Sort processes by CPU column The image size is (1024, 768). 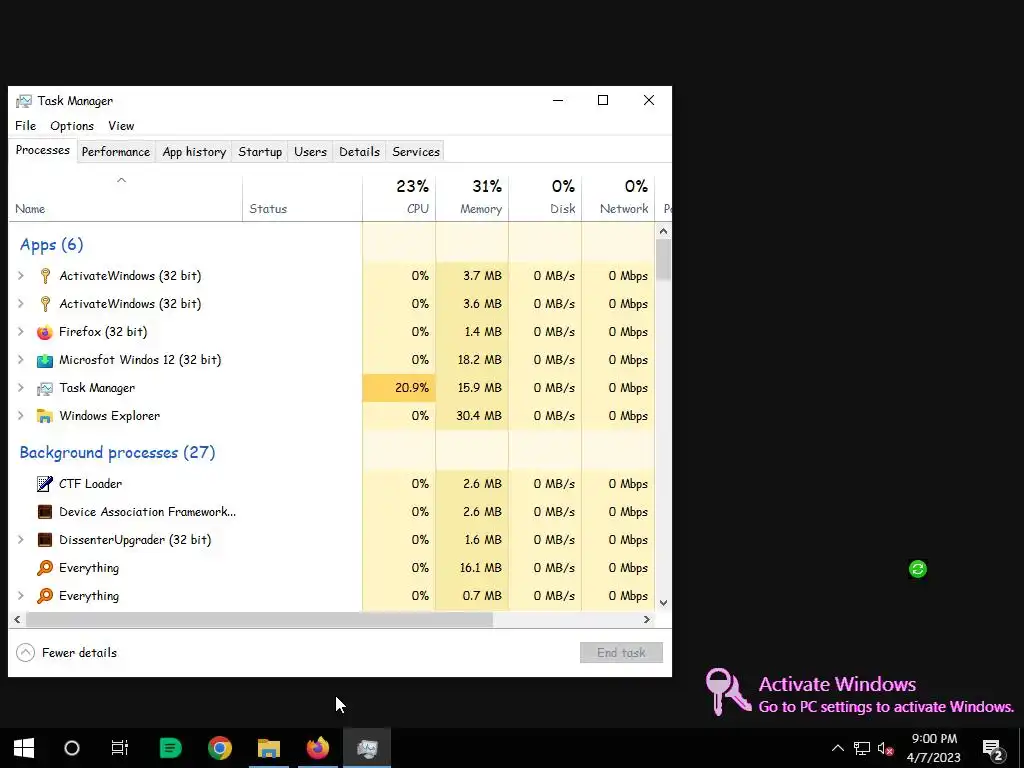point(399,199)
